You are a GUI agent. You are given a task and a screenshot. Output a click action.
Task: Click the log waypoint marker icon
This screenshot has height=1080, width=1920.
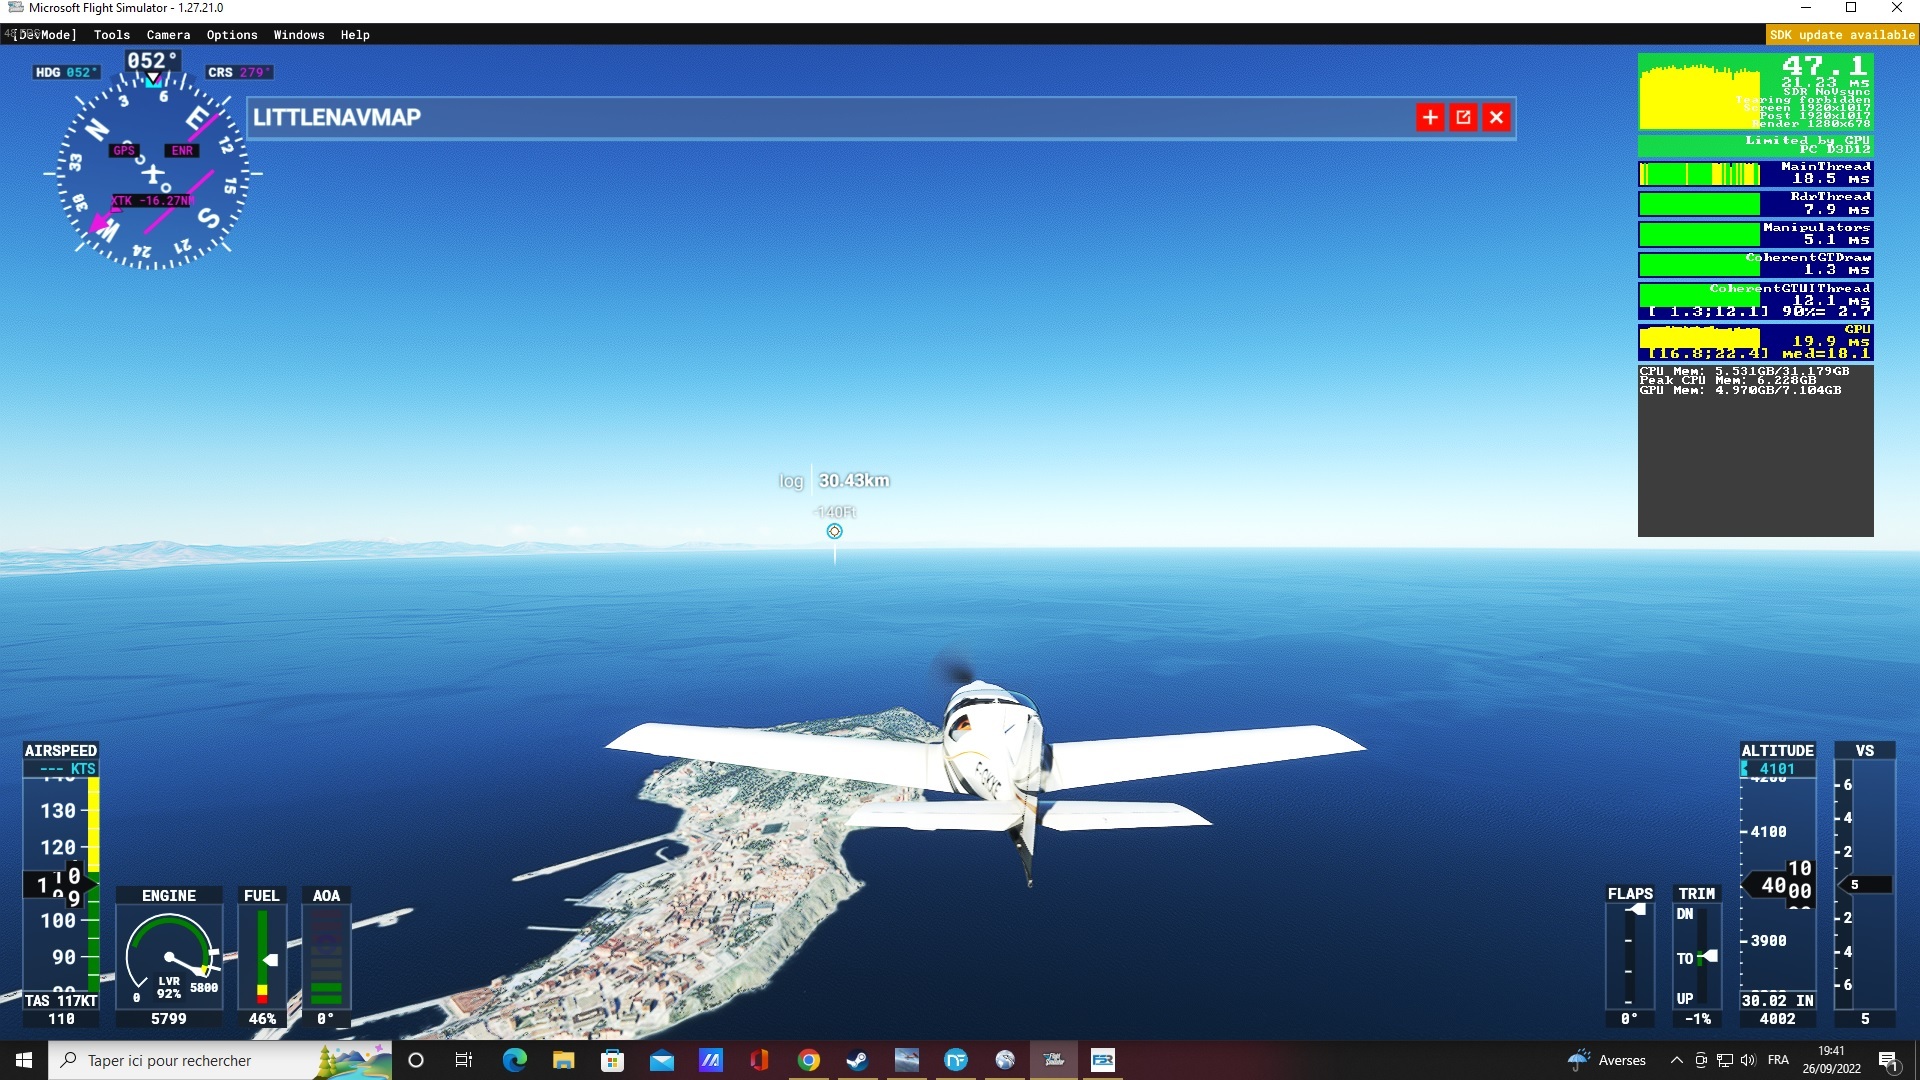coord(834,531)
